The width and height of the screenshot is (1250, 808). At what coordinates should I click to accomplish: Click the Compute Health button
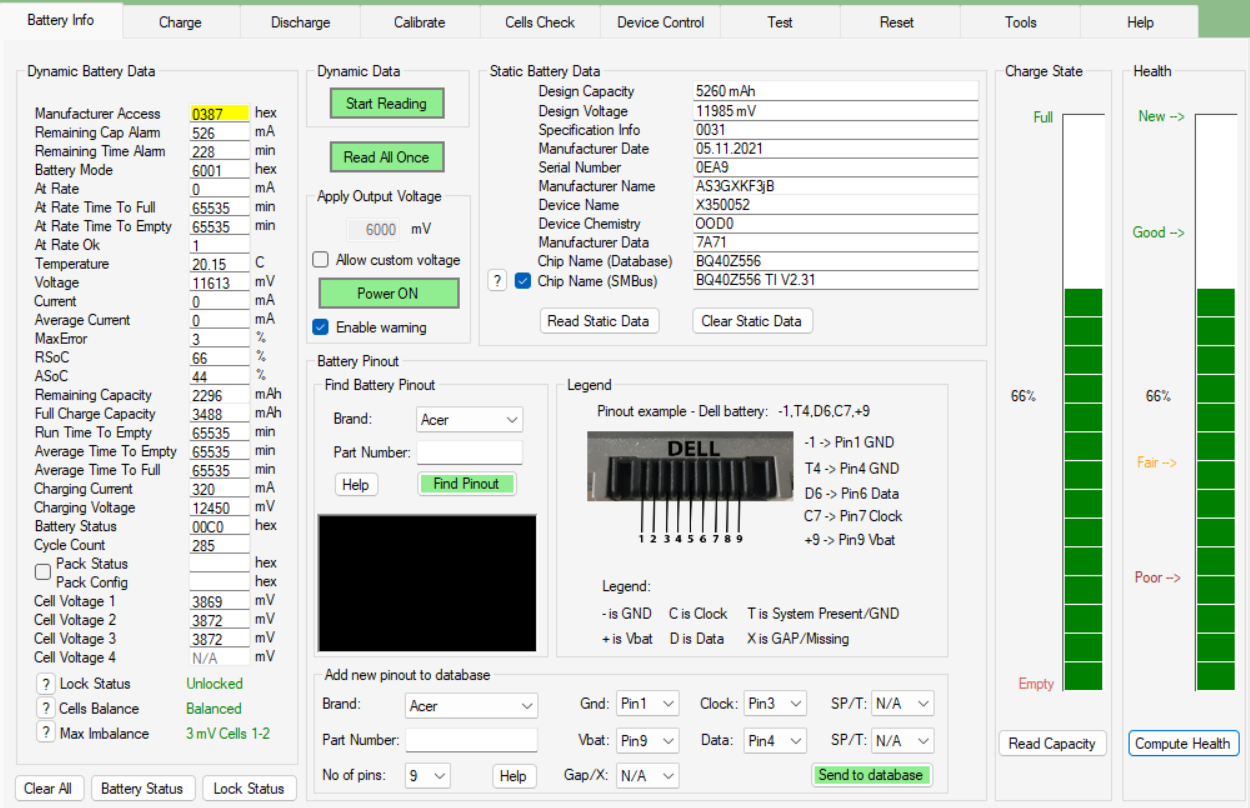coord(1184,743)
